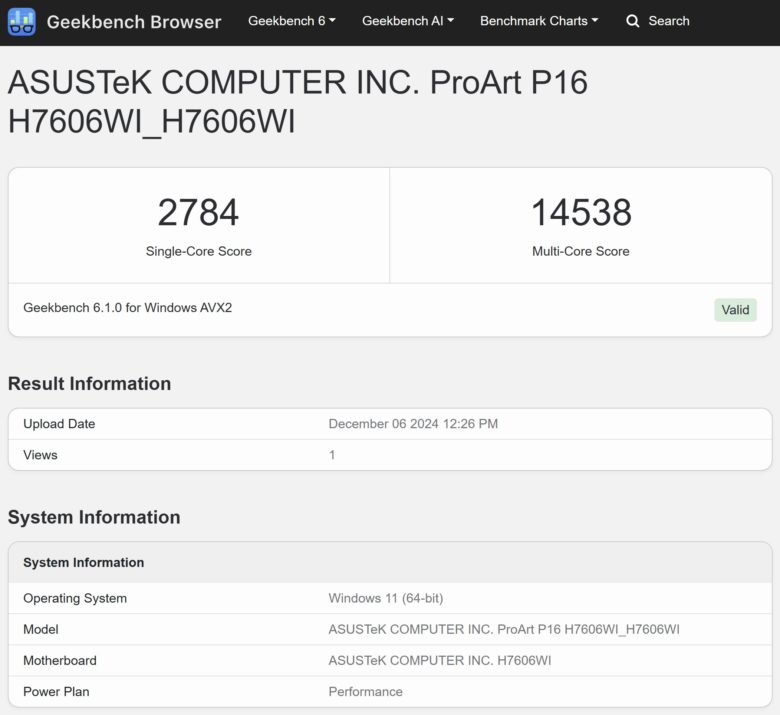Viewport: 780px width, 715px height.
Task: Click the Result Information heading
Action: pos(90,384)
